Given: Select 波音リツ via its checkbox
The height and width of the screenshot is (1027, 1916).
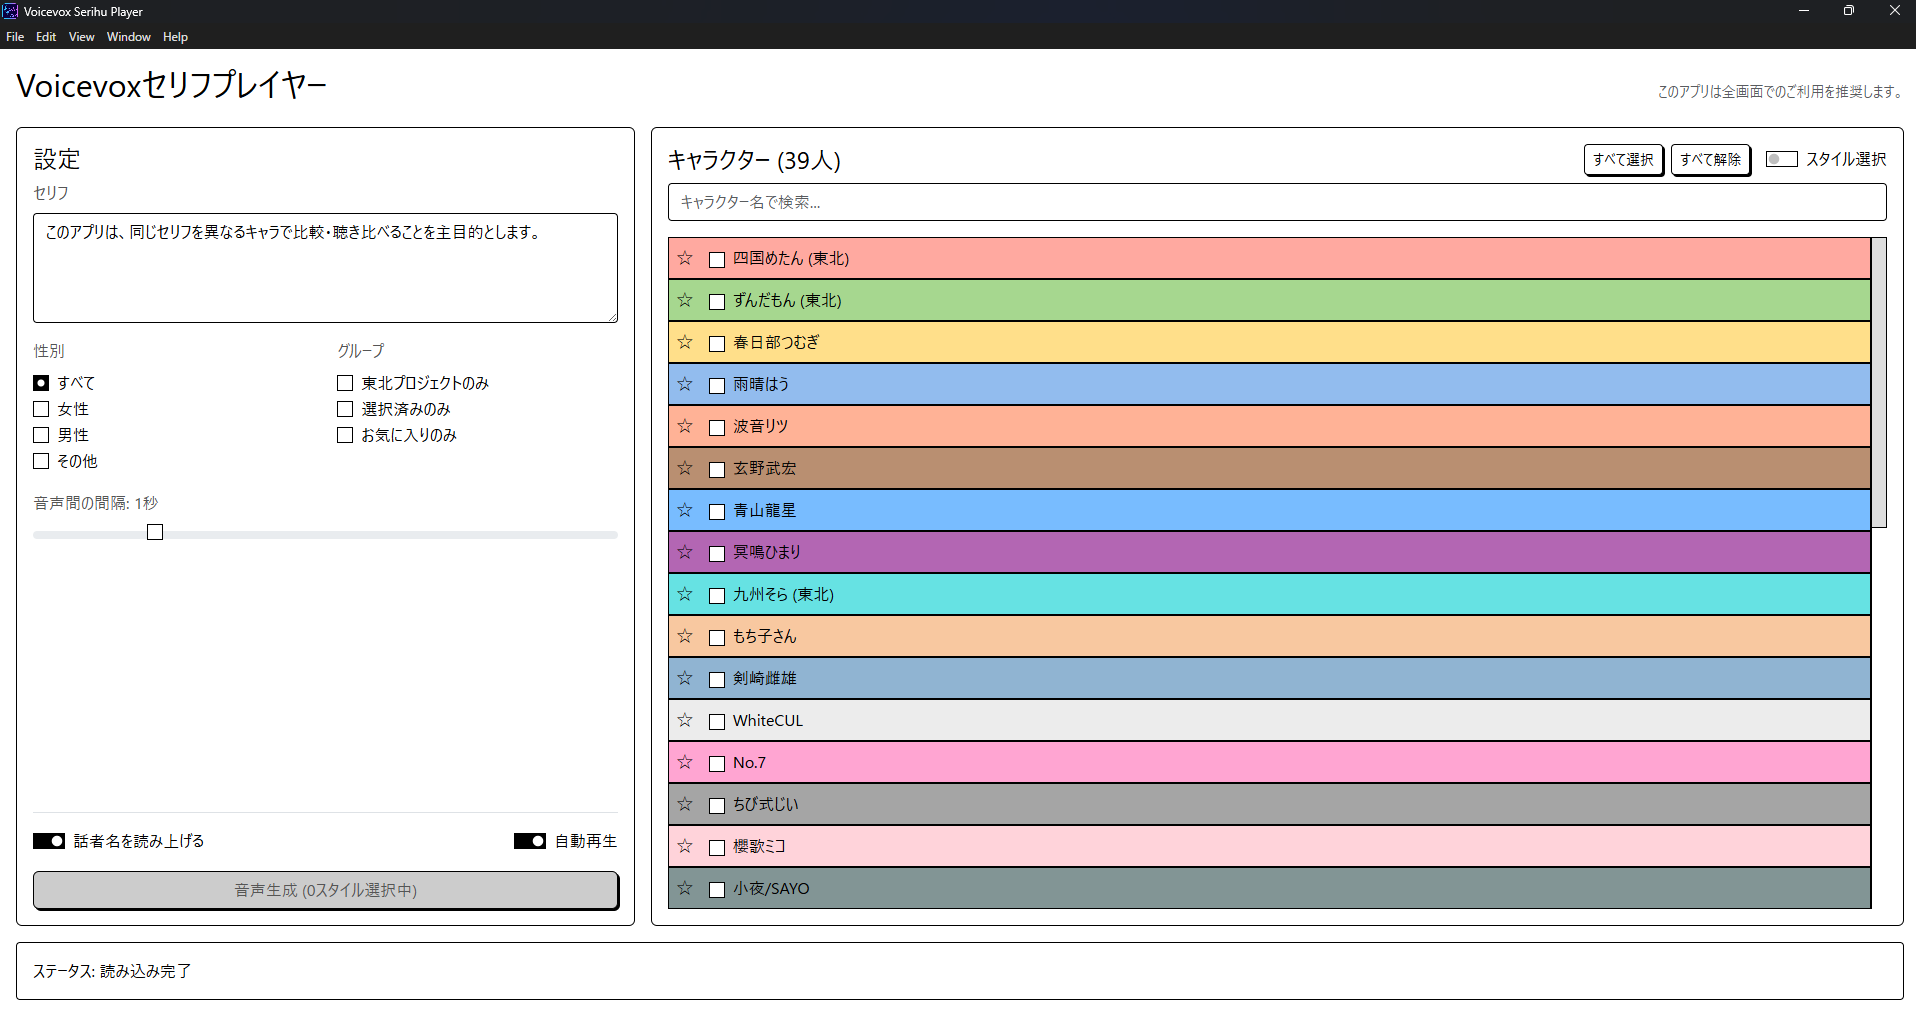Looking at the screenshot, I should 717,428.
